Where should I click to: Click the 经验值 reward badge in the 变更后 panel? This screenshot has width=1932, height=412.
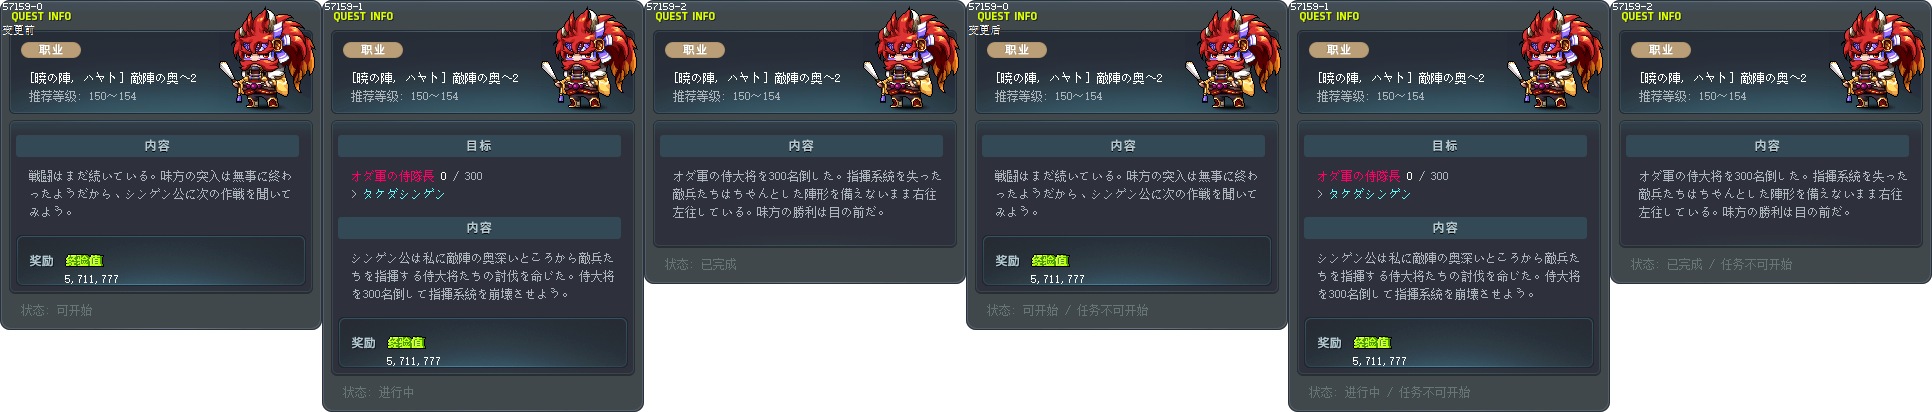pos(1050,260)
